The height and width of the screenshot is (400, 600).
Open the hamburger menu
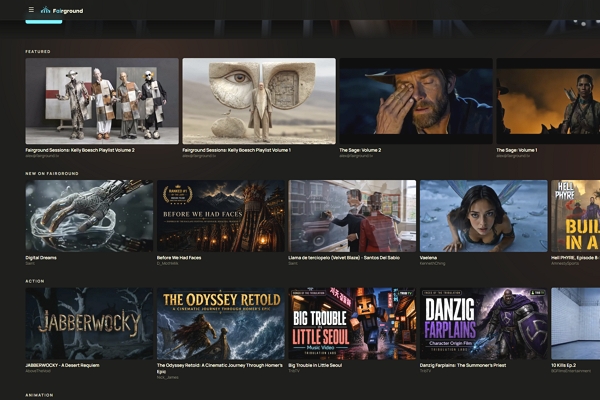31,10
